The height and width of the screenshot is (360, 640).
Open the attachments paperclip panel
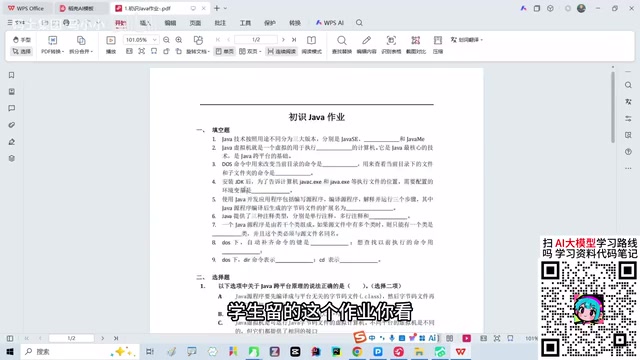pos(11,125)
